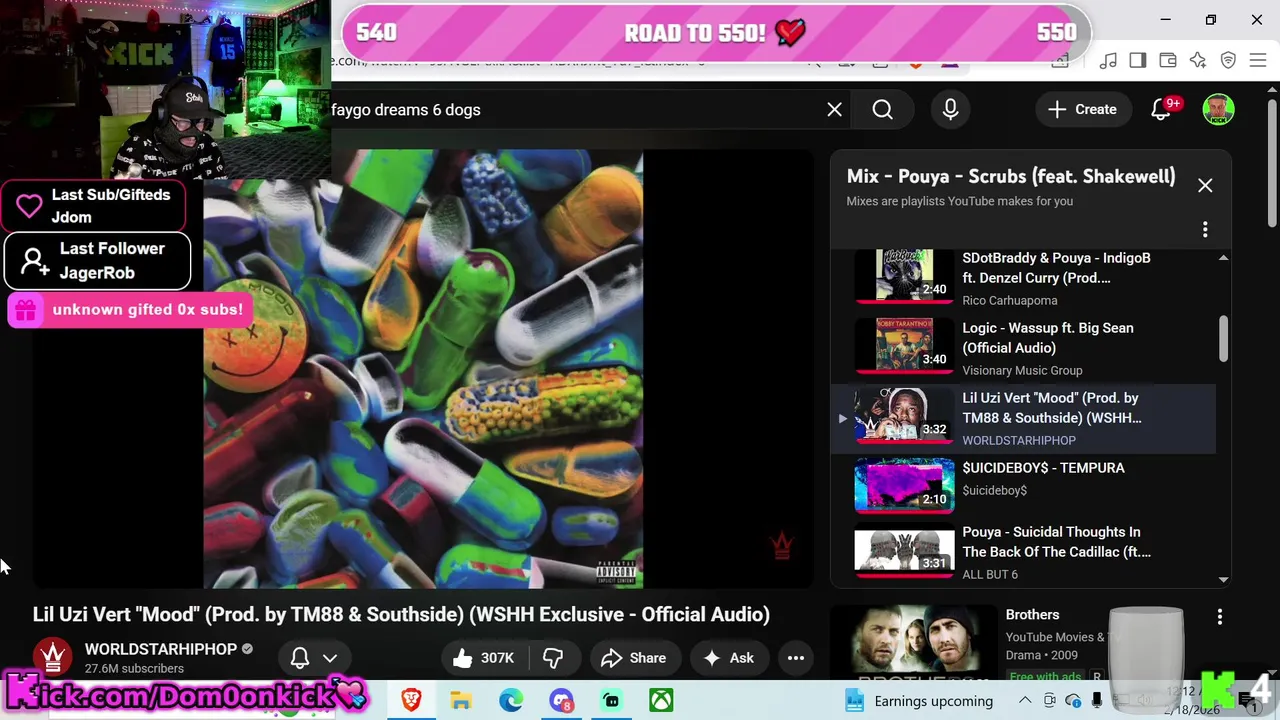This screenshot has width=1280, height=720.
Task: Open the Brave Wallet icon
Action: click(1168, 61)
